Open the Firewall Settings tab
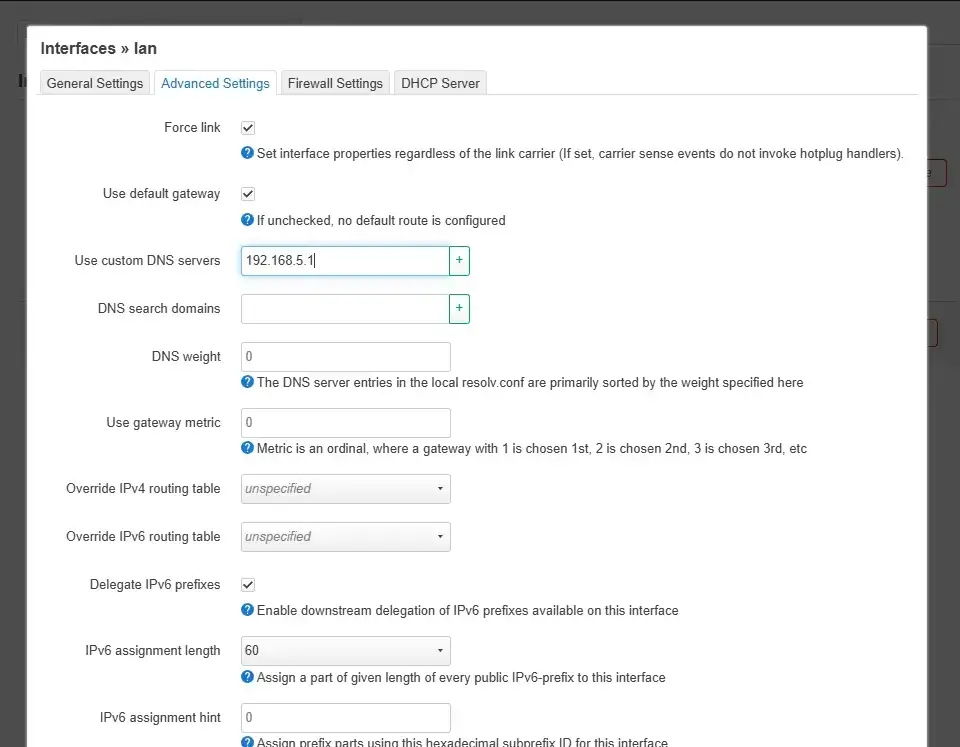This screenshot has height=747, width=960. (x=335, y=83)
